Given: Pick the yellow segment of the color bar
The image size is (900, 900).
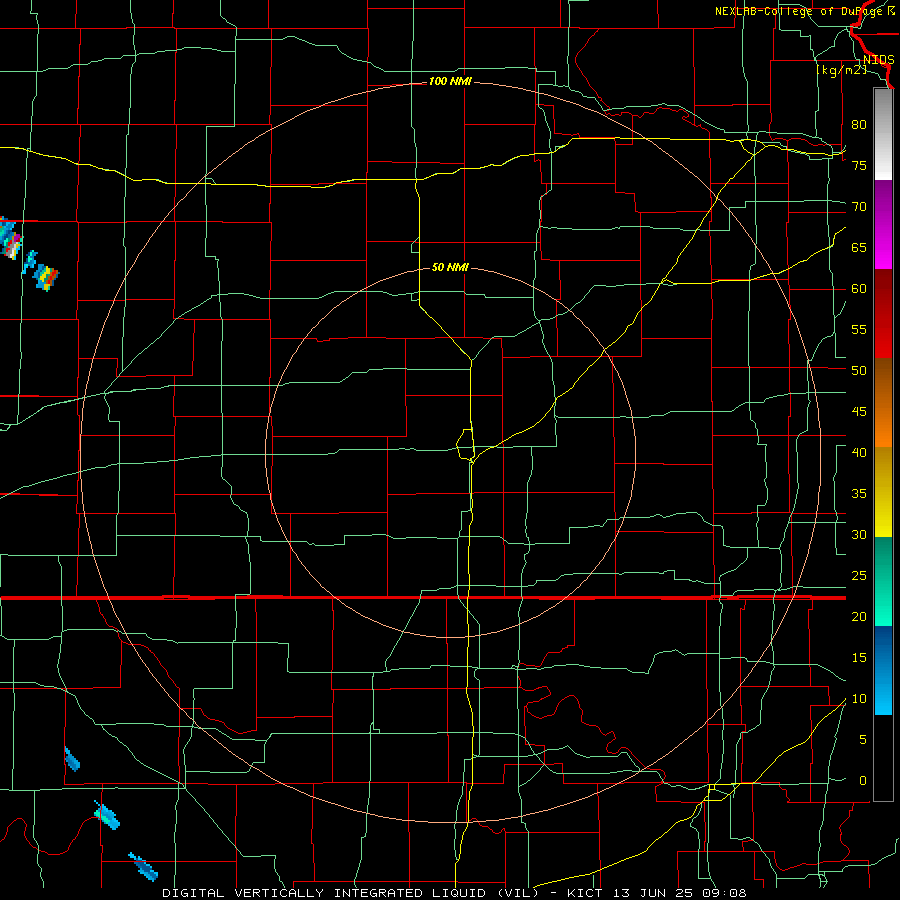Looking at the screenshot, I should point(883,492).
